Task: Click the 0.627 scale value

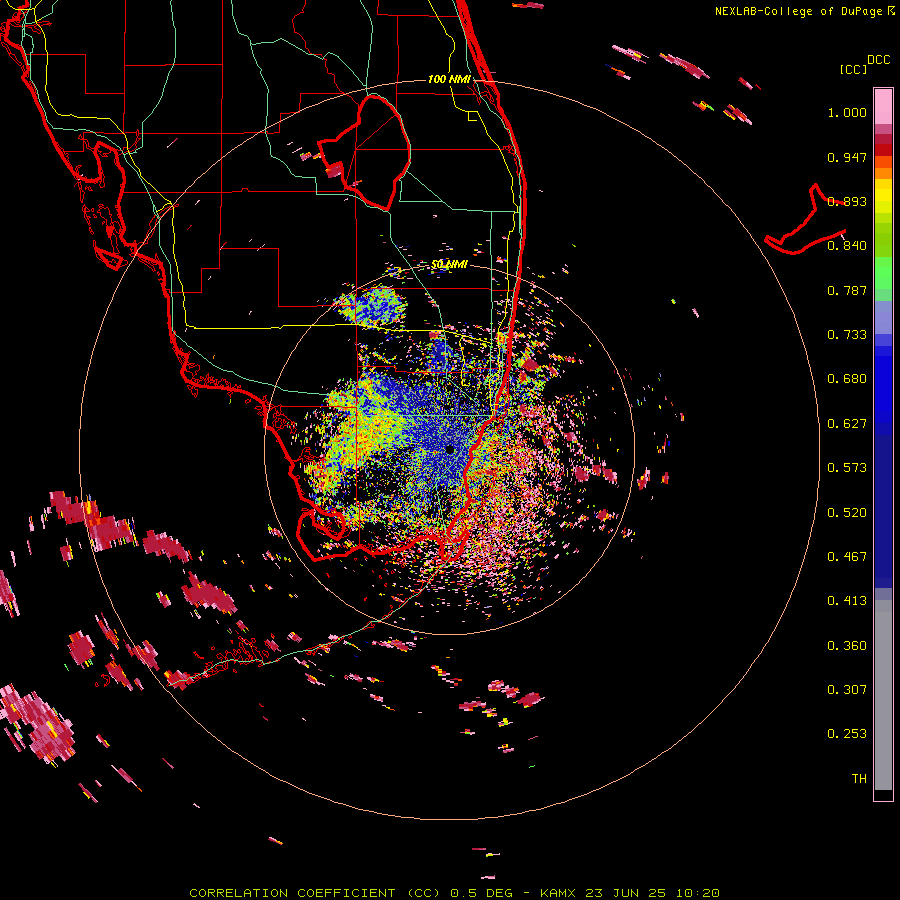Action: 847,424
